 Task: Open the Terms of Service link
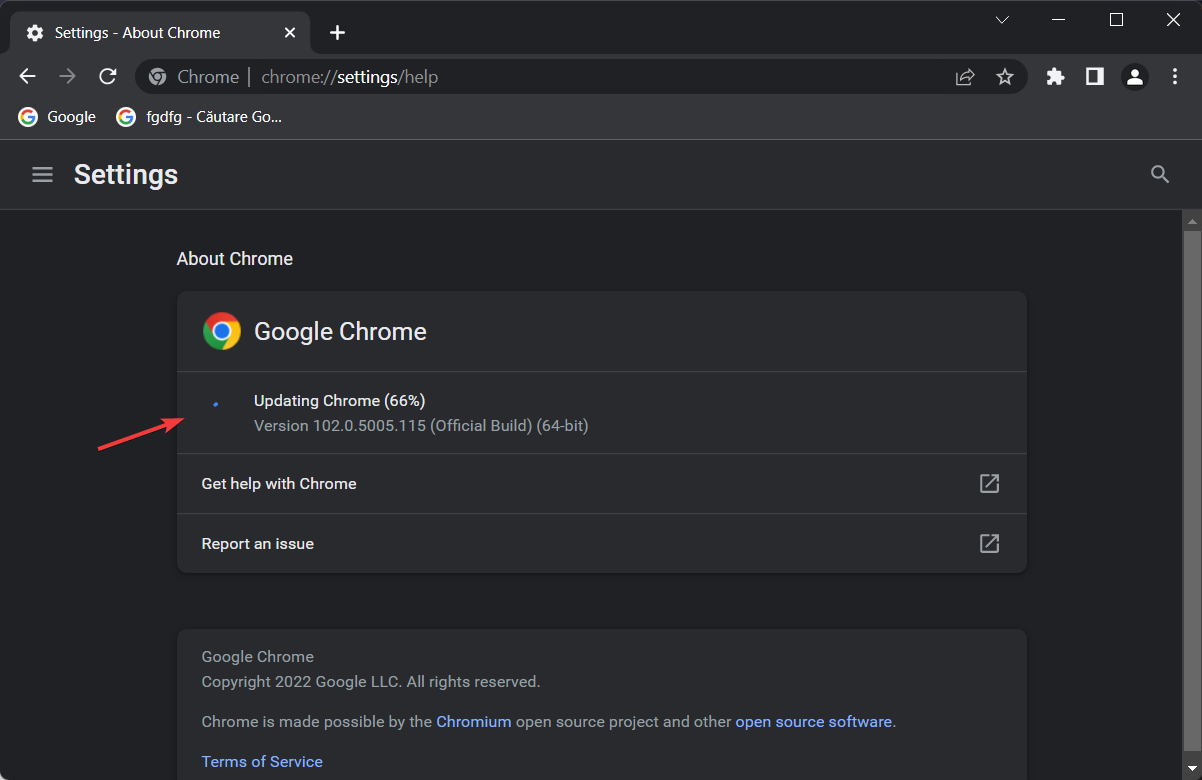point(262,762)
